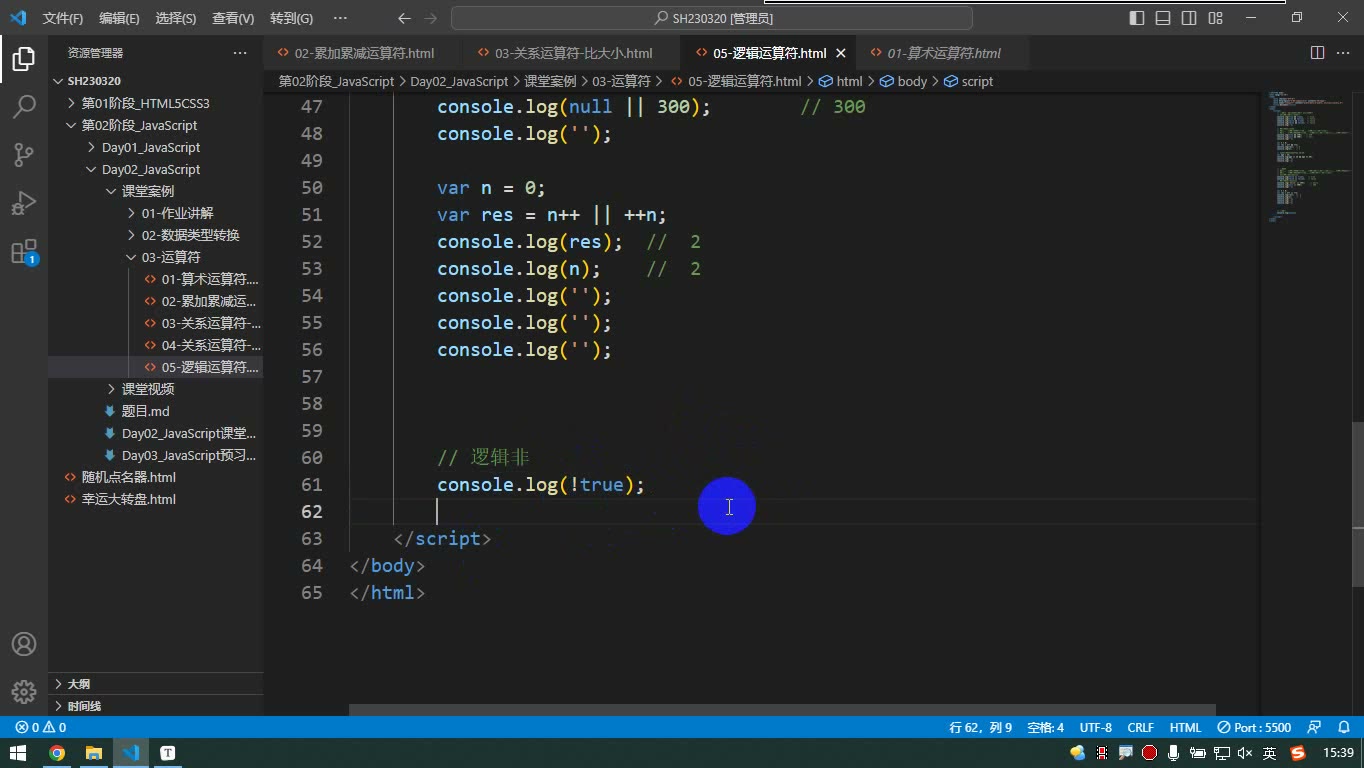
Task: Click the UTF-8 encoding button
Action: [1095, 728]
